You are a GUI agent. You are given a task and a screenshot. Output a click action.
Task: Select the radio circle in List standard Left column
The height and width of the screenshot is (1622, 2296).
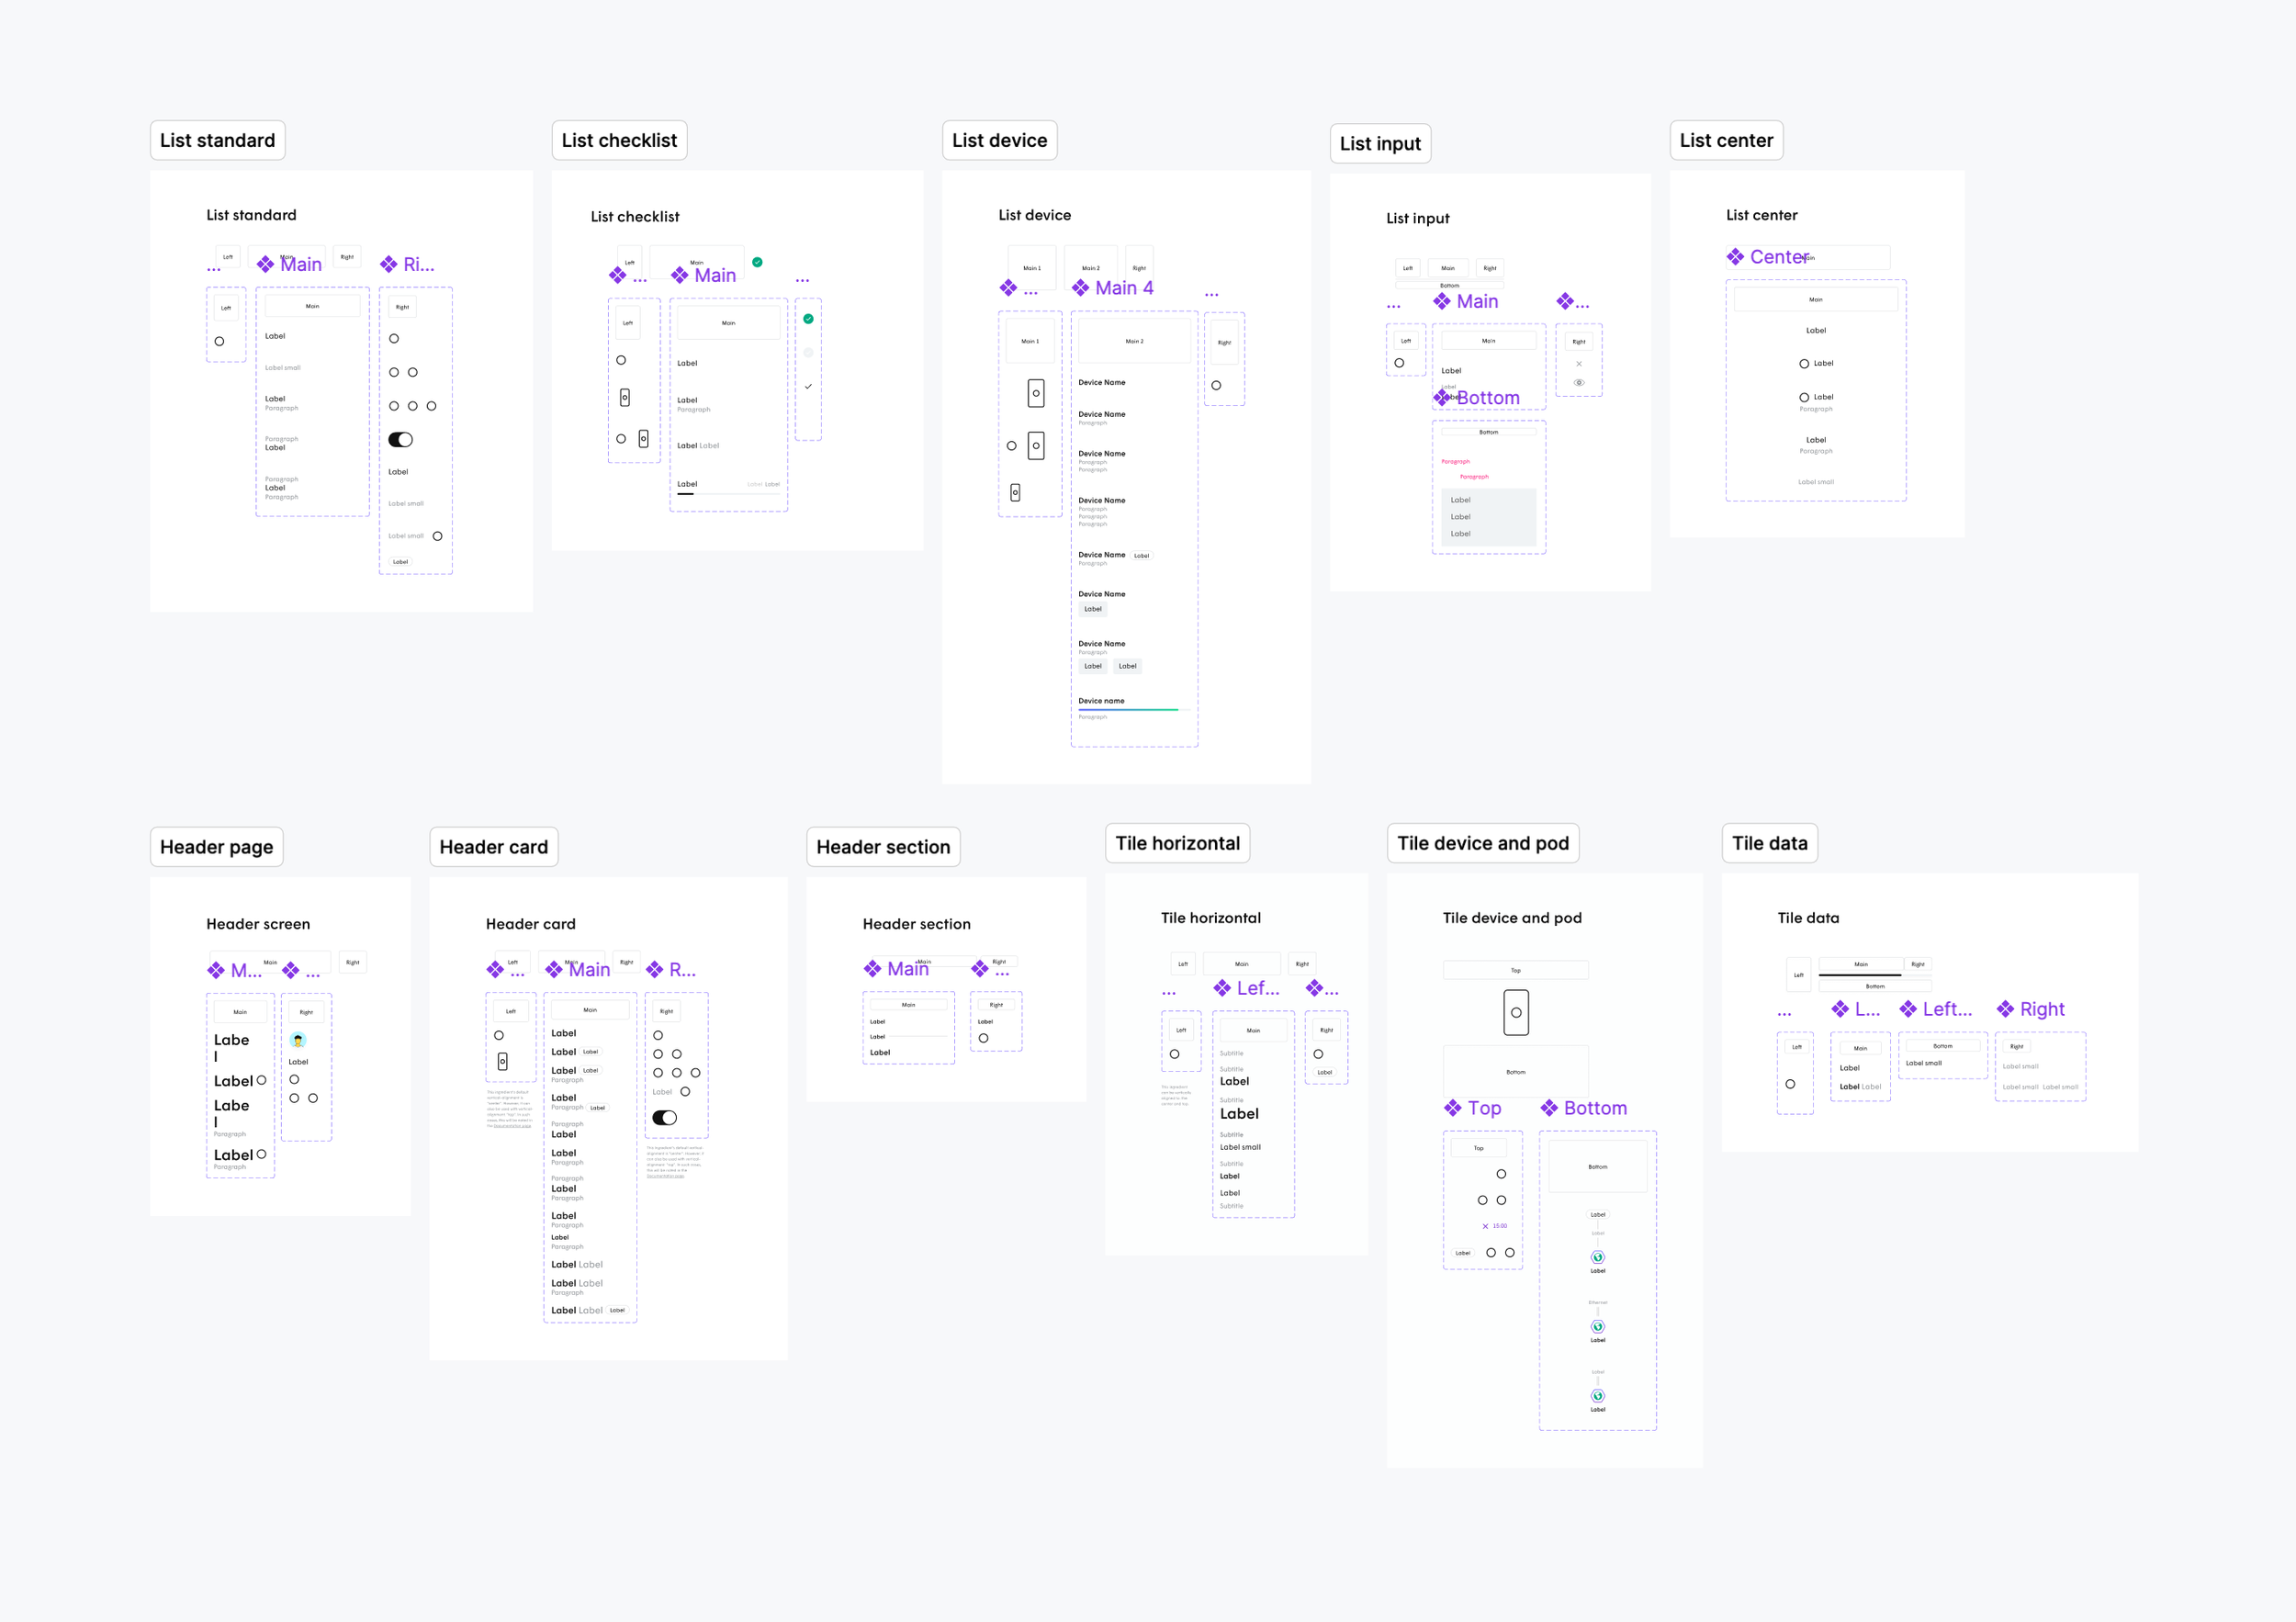pyautogui.click(x=219, y=342)
